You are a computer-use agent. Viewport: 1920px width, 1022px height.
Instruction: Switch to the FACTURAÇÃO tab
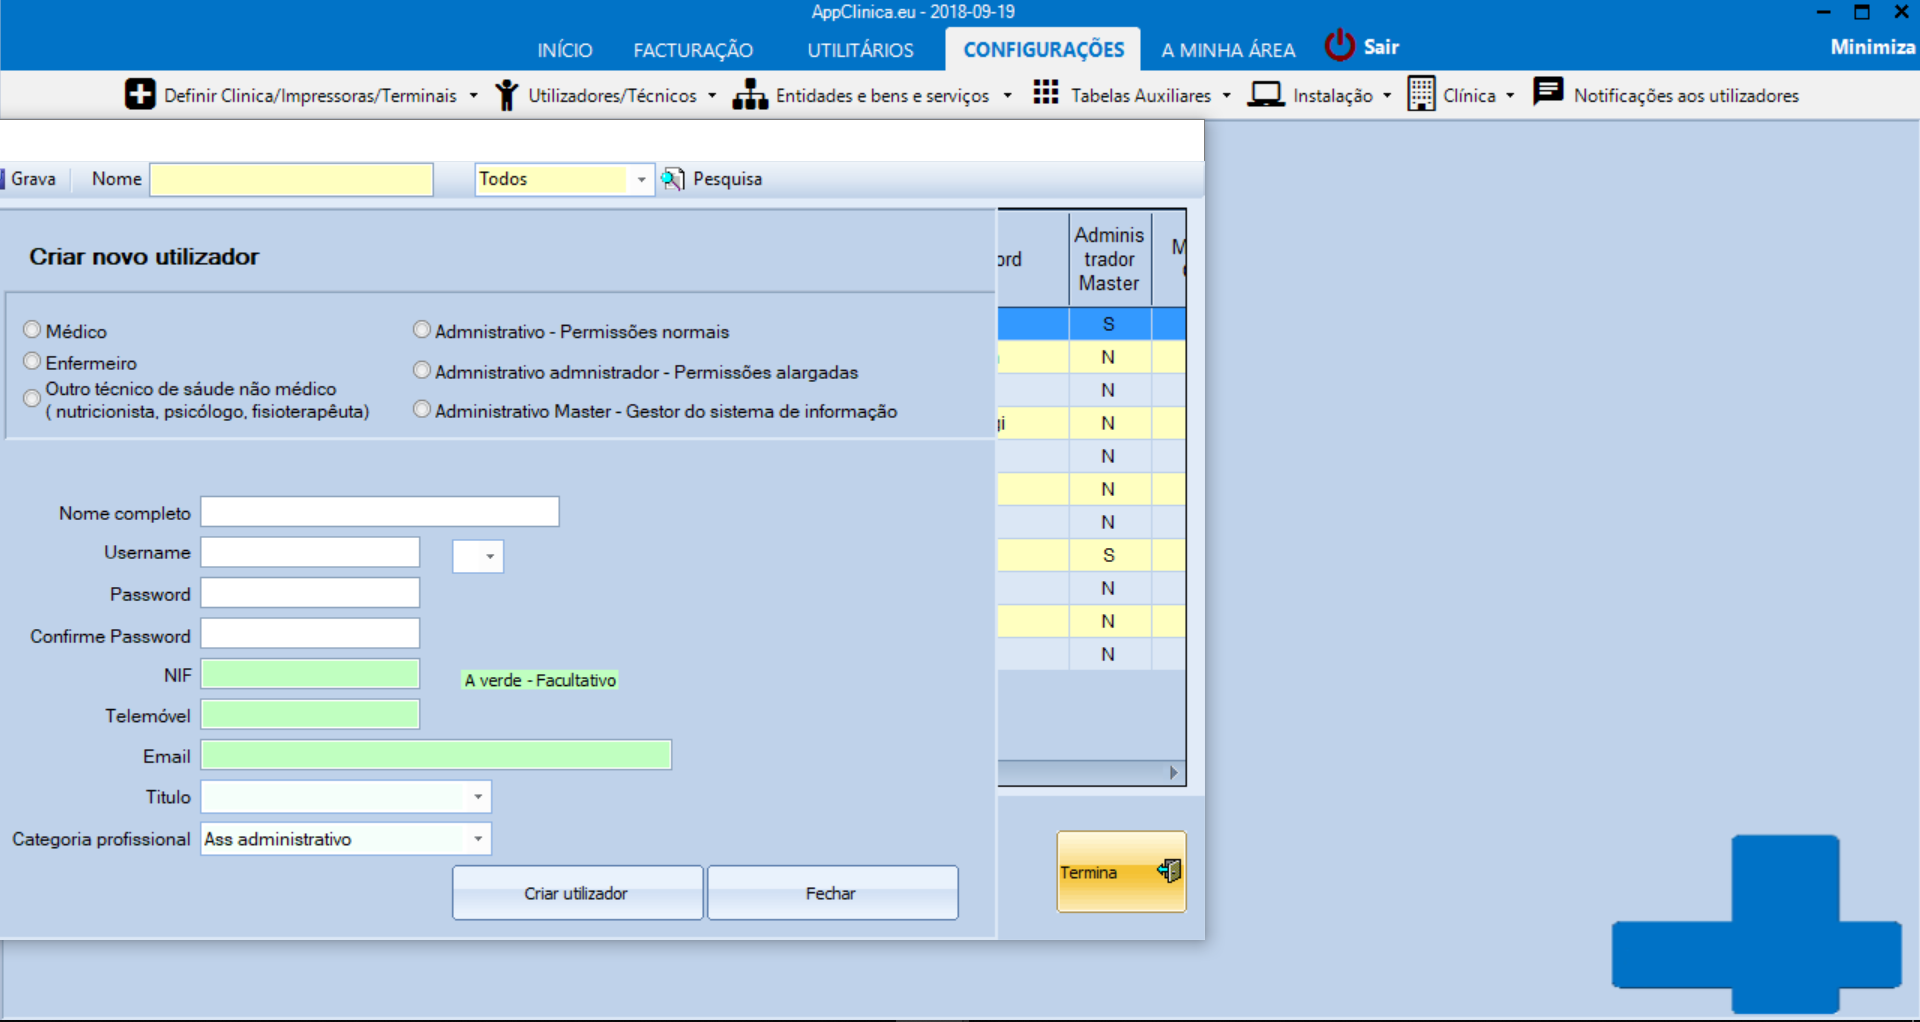693,50
